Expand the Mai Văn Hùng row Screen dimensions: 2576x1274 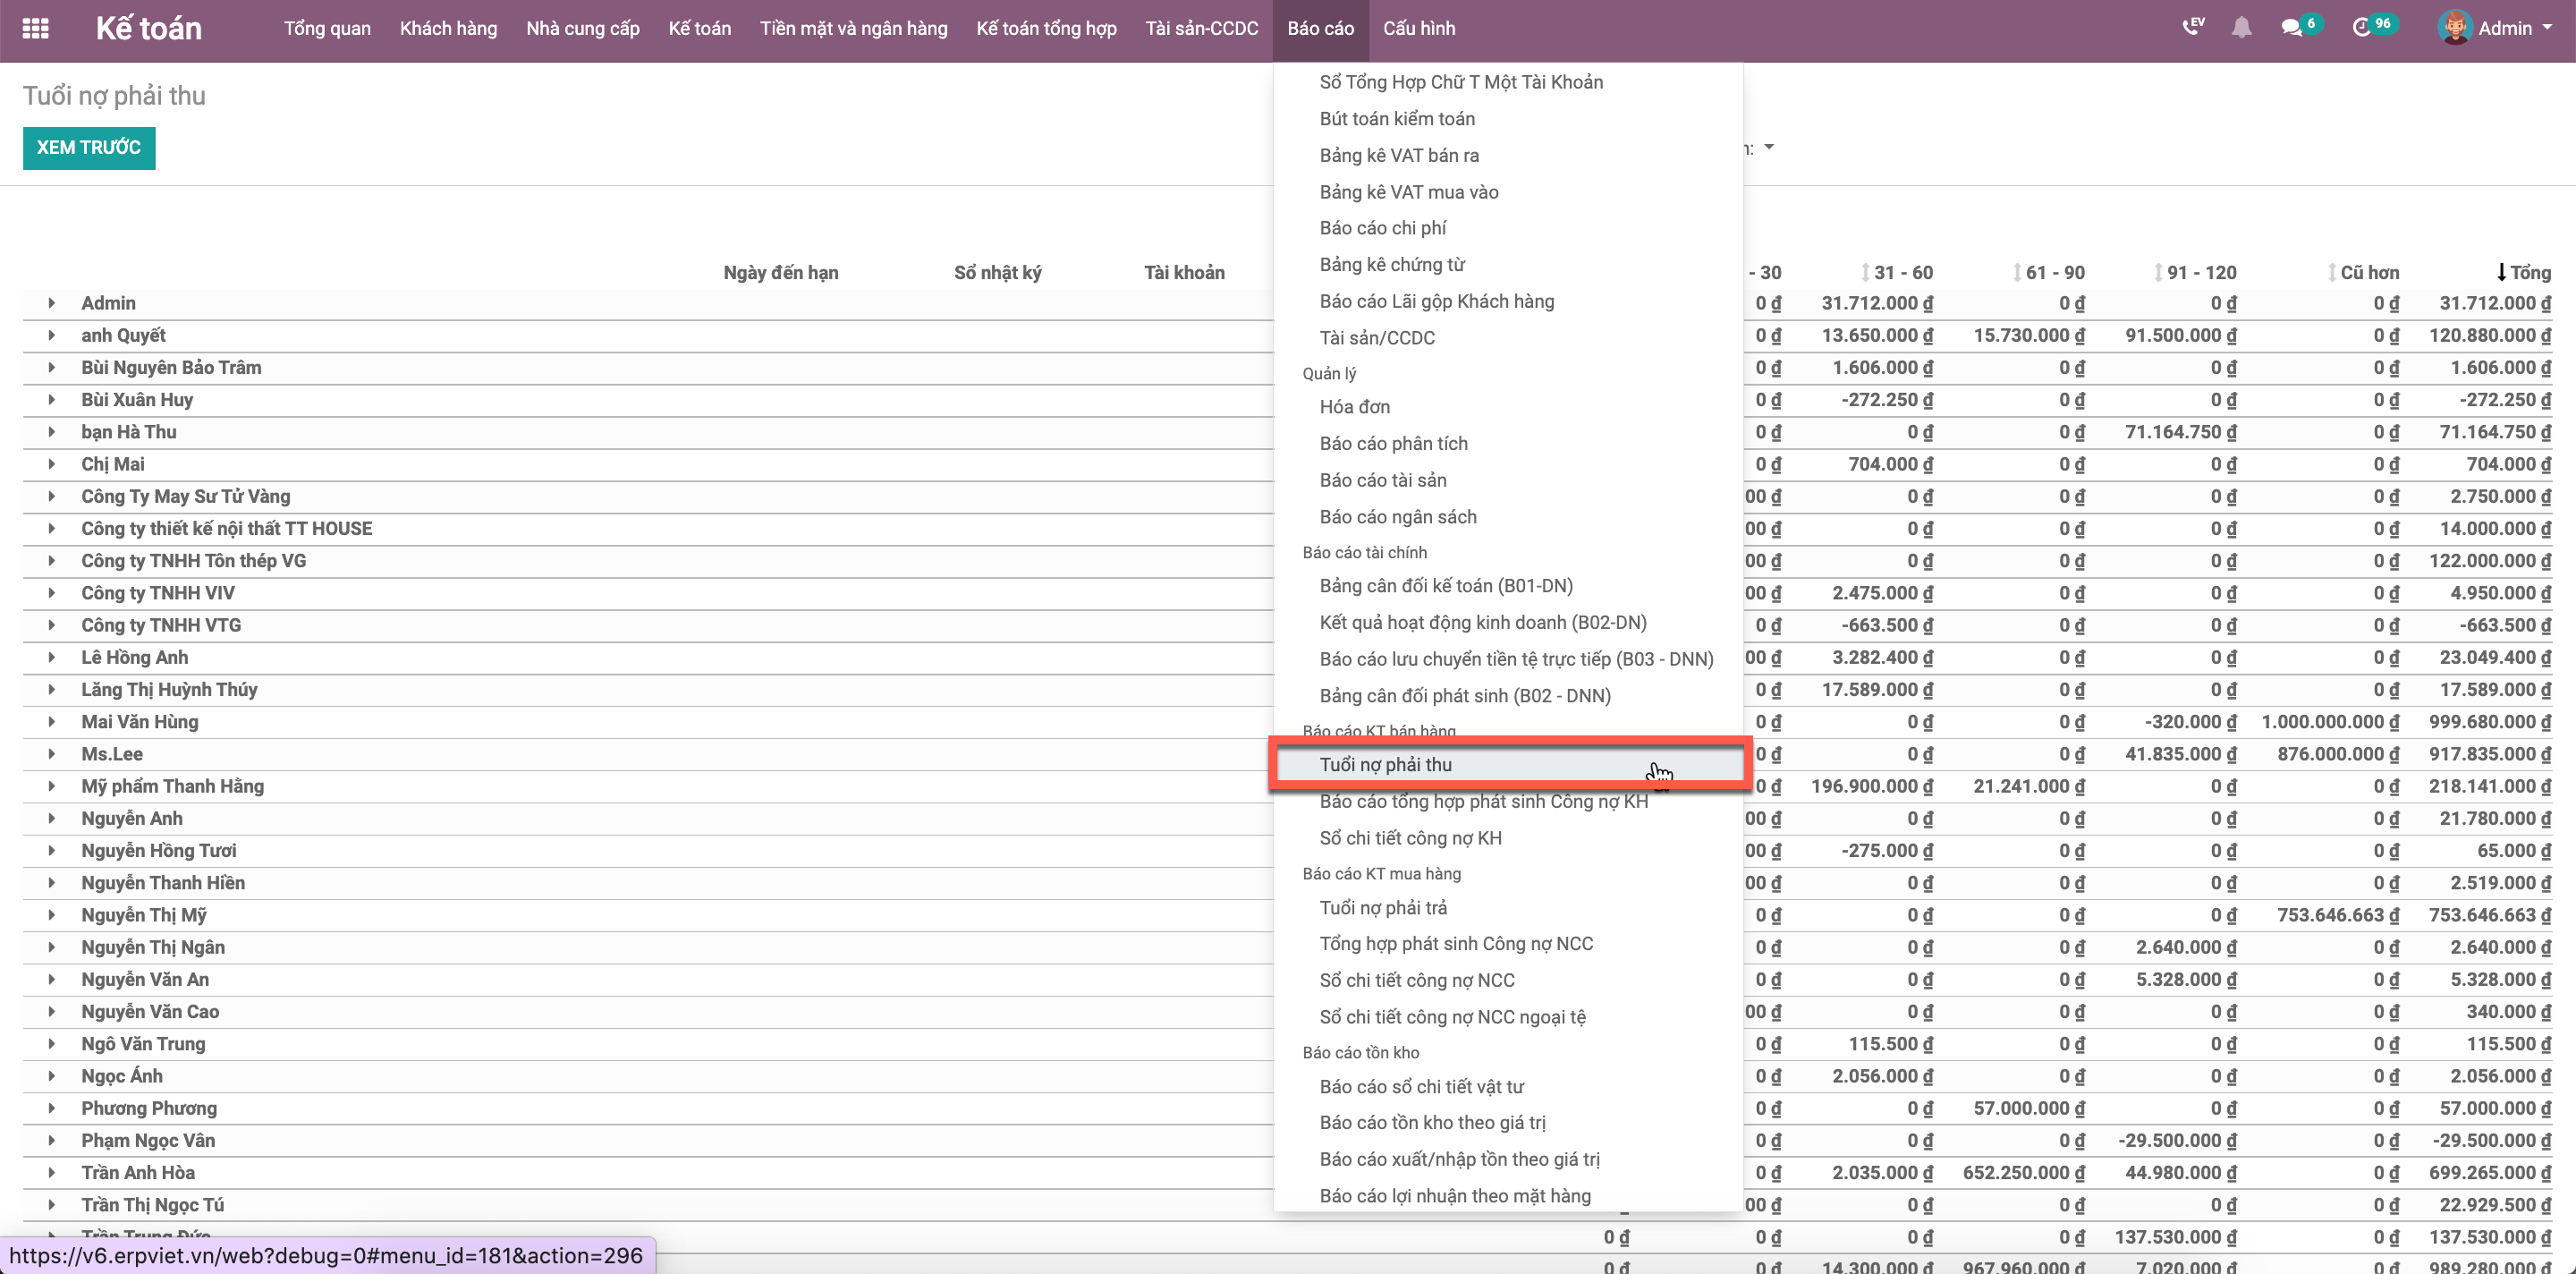pos(52,721)
